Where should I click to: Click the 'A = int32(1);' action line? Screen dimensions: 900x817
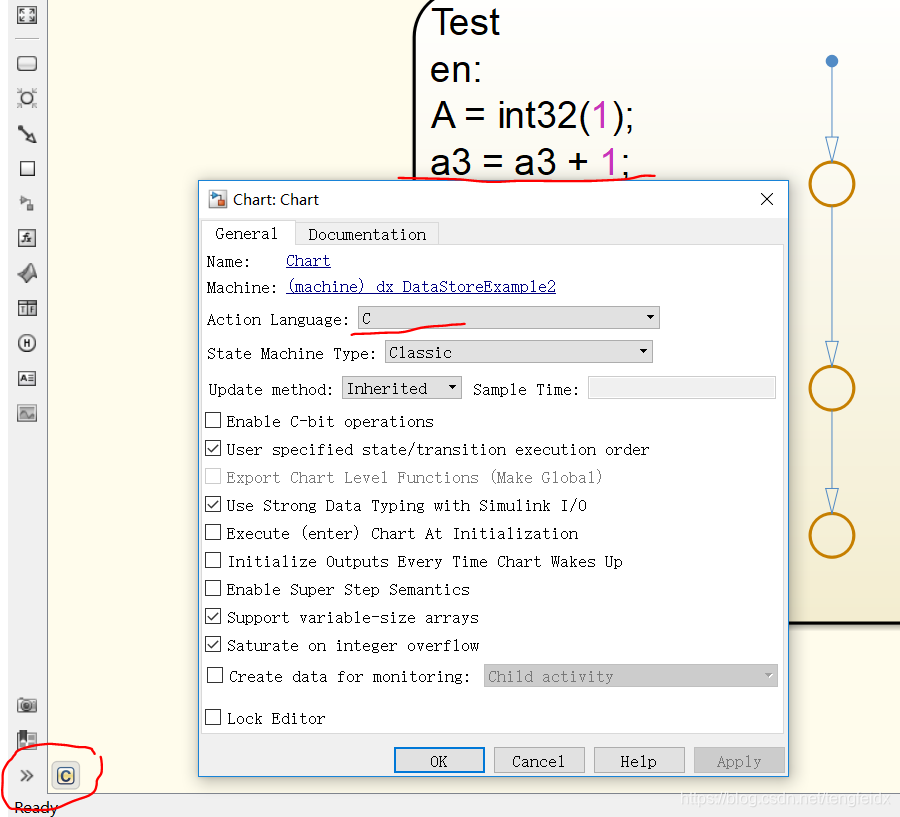(532, 115)
